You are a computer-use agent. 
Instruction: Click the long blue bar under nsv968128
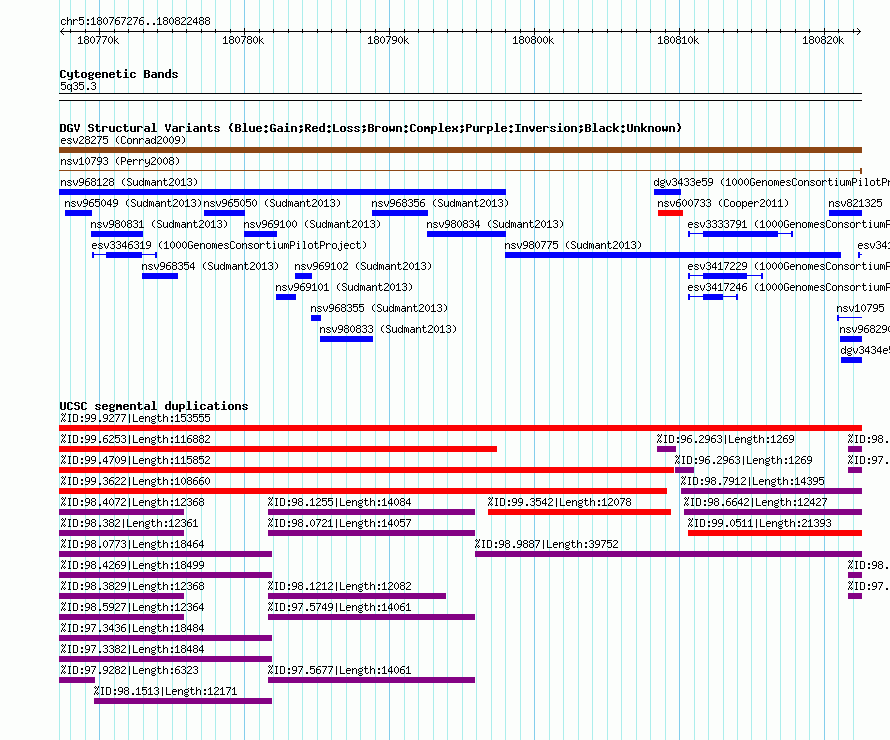[282, 192]
